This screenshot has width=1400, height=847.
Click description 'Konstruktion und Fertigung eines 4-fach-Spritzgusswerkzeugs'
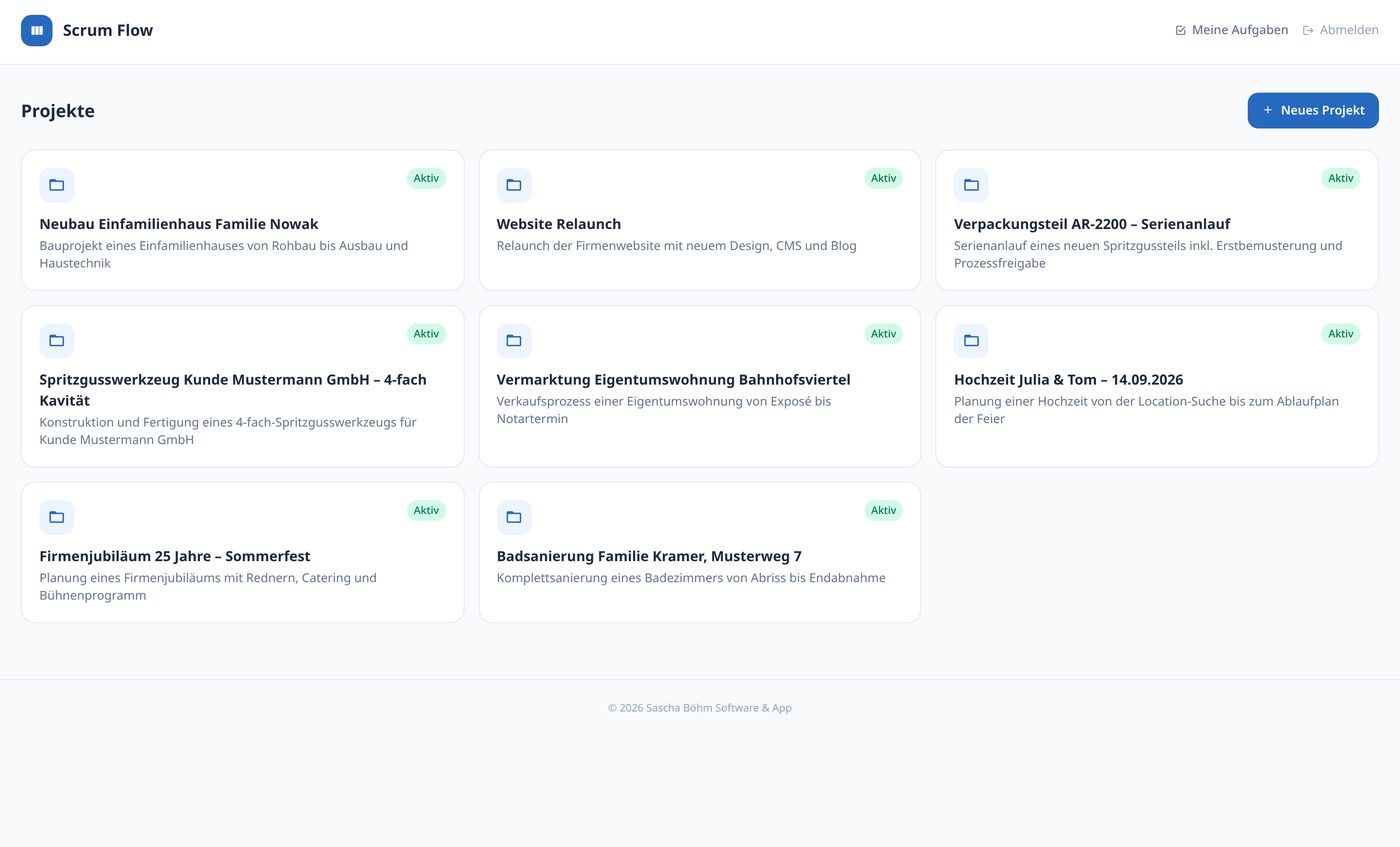[x=228, y=431]
